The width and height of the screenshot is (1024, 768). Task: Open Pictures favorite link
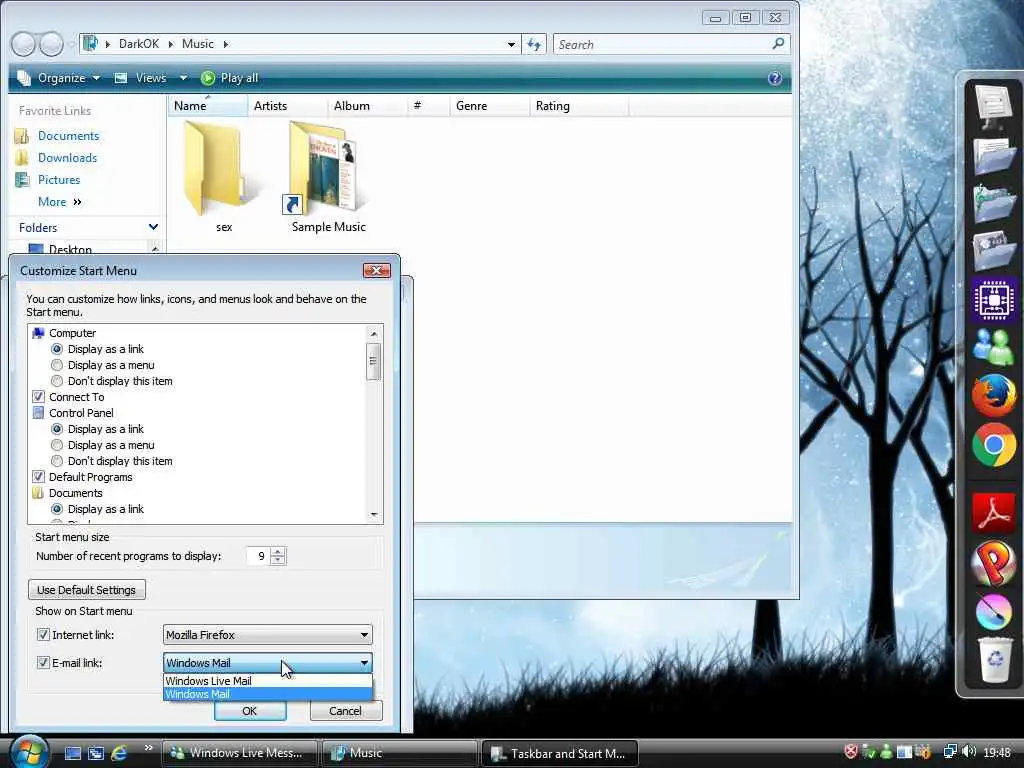(59, 180)
